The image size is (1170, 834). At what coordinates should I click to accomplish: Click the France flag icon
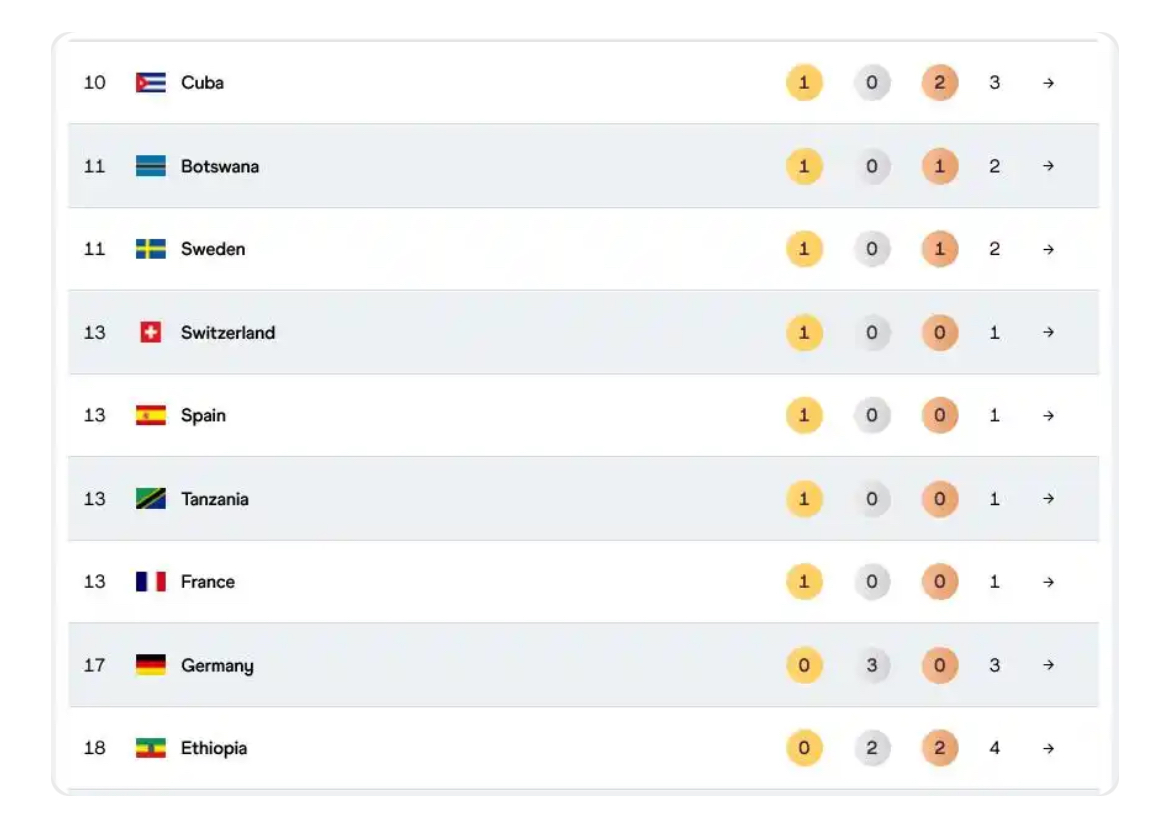tap(151, 581)
